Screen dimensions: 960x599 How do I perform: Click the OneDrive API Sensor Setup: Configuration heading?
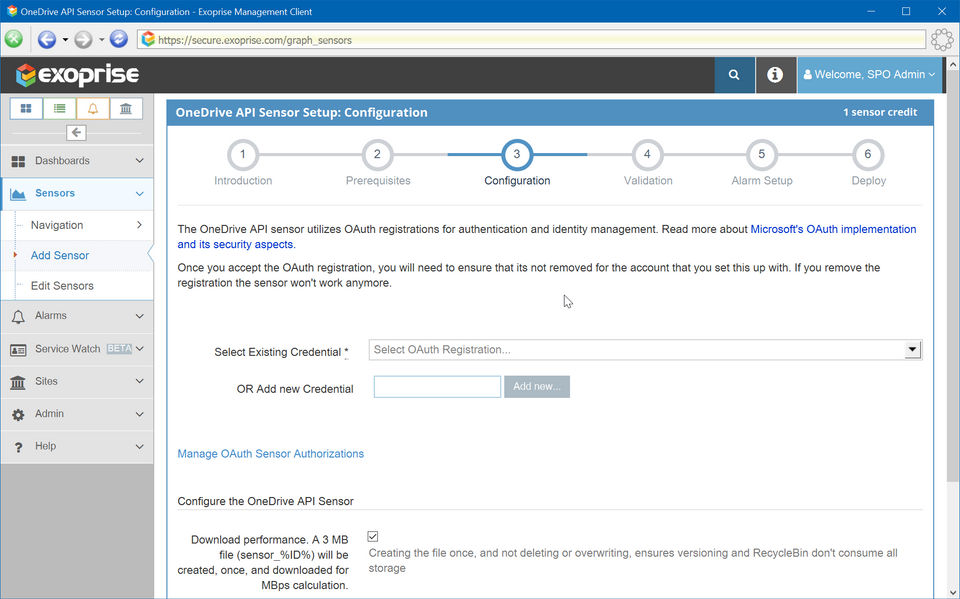301,112
